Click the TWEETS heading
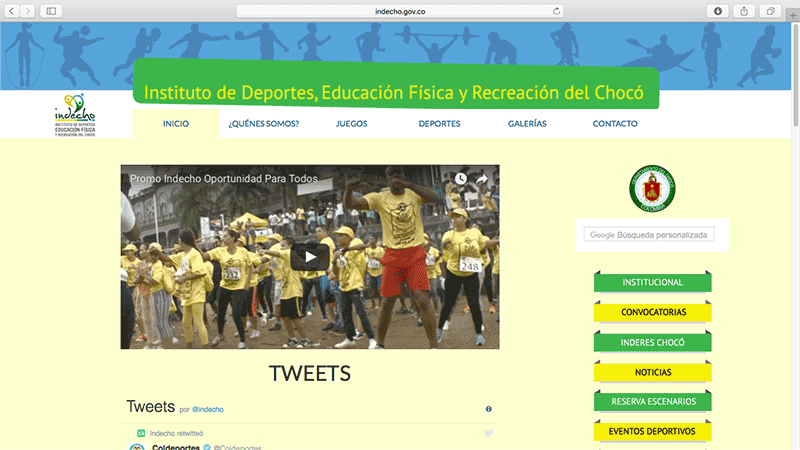Screen dimensions: 800x450 (310, 373)
